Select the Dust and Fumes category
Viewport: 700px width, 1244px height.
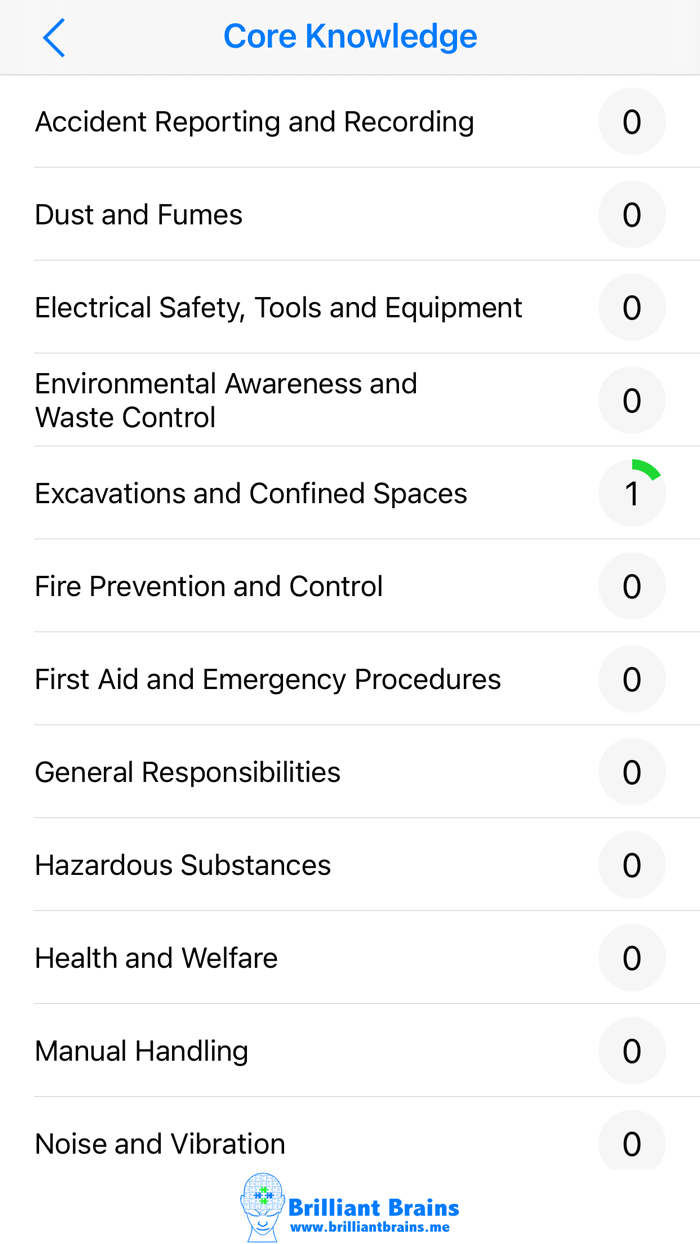138,214
